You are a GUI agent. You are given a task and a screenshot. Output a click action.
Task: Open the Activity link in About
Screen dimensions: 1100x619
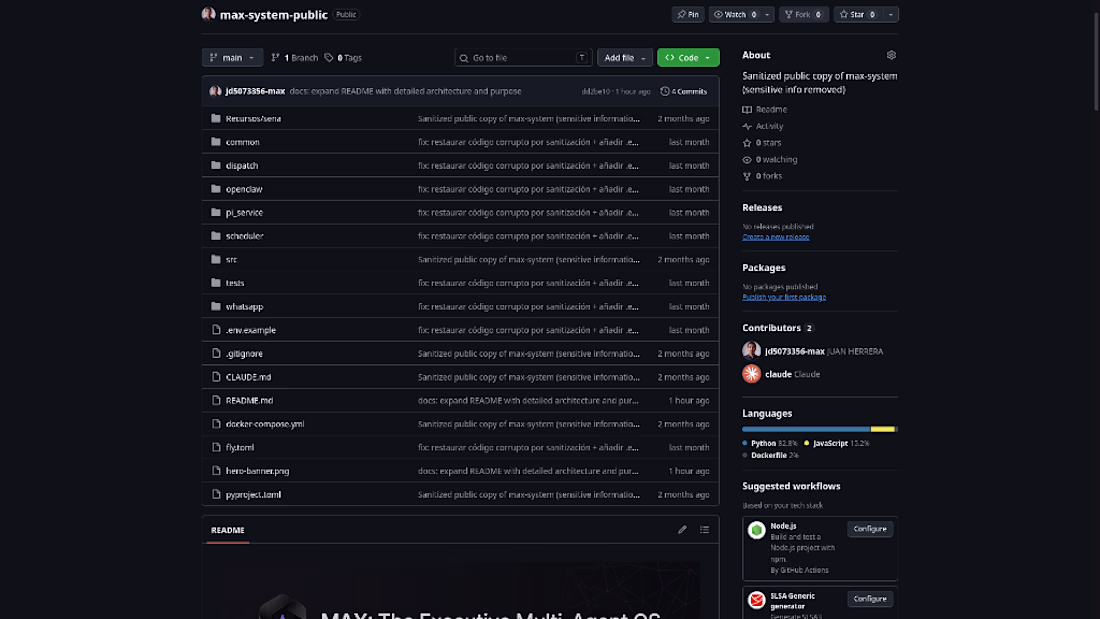point(770,126)
